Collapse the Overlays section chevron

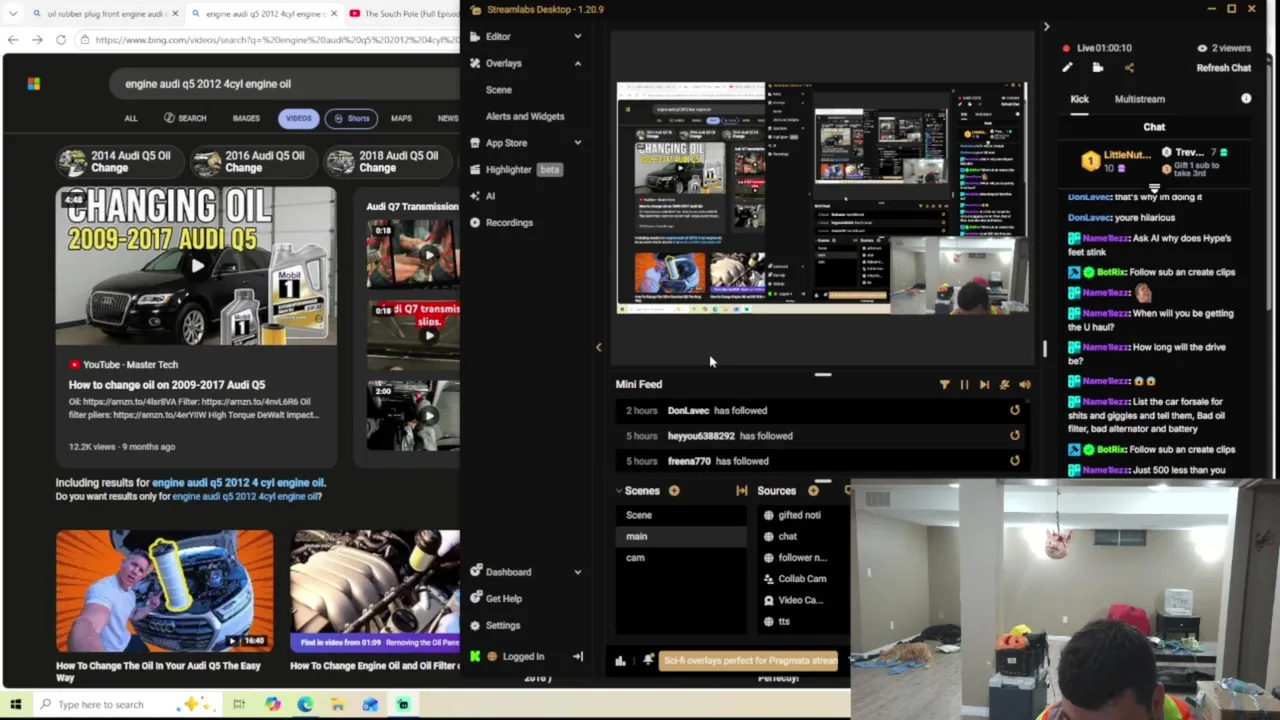[x=577, y=63]
